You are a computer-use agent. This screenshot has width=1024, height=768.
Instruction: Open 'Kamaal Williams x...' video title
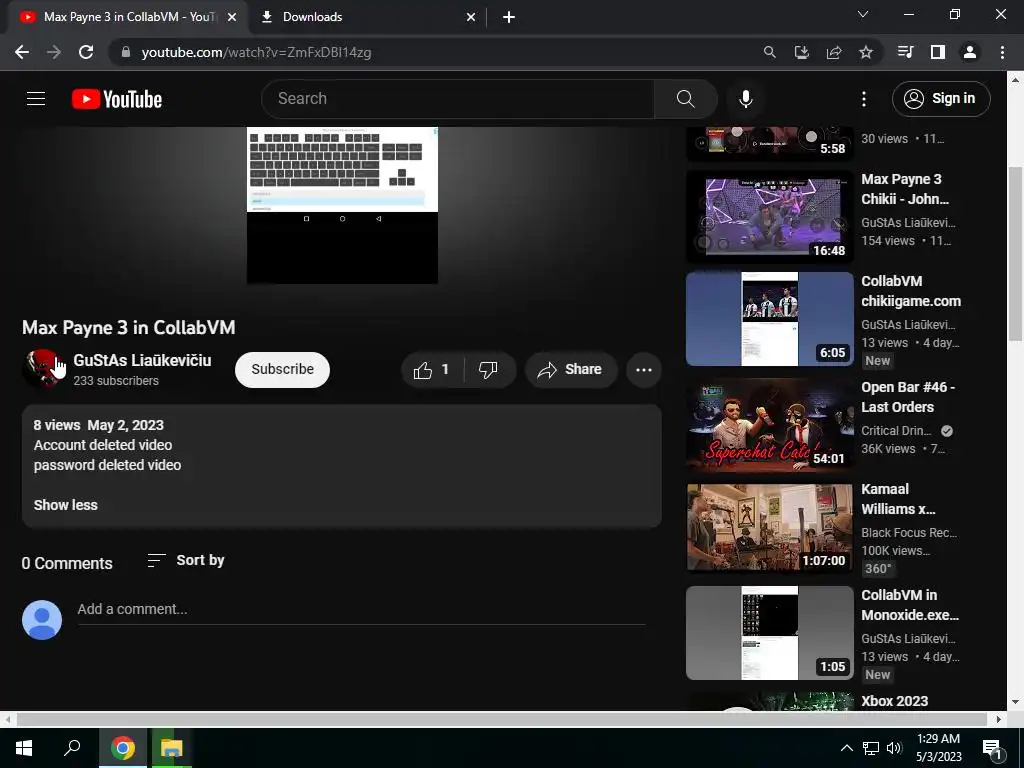(x=898, y=499)
